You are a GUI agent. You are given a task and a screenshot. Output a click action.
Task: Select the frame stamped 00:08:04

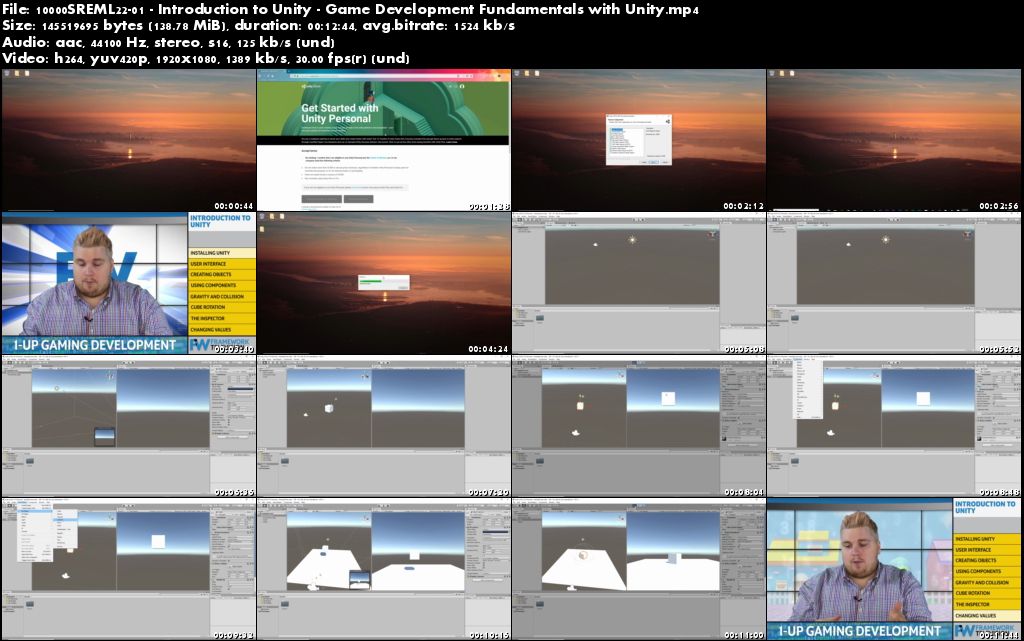click(x=639, y=426)
